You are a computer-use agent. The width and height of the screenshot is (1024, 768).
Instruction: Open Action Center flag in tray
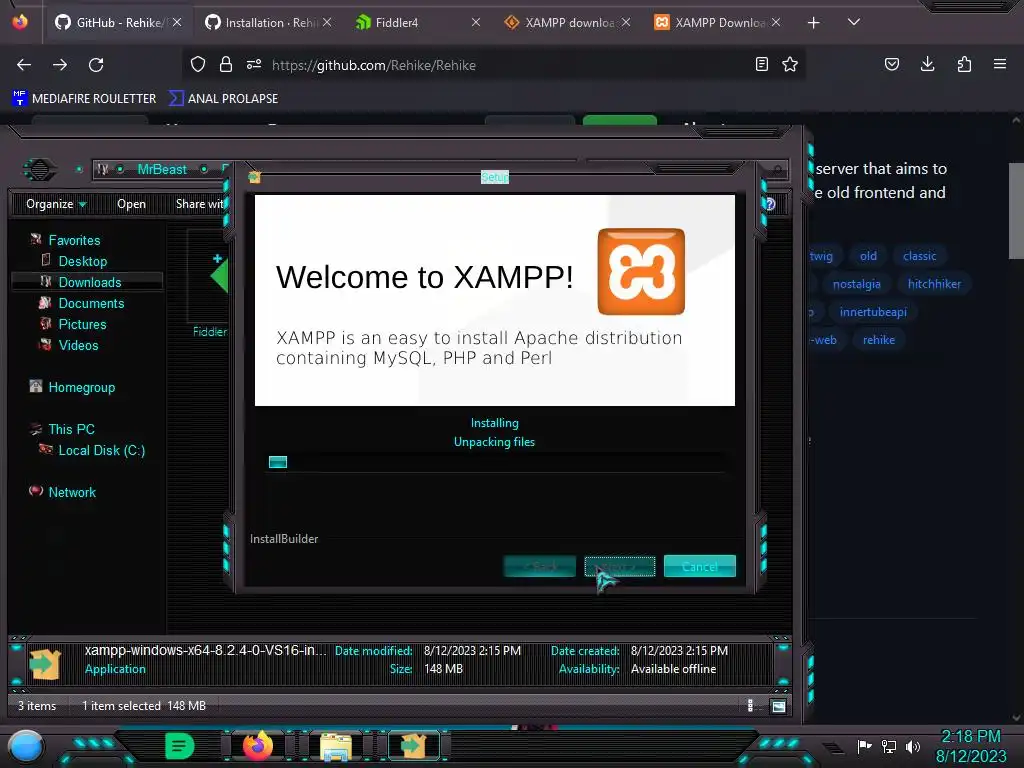[864, 746]
